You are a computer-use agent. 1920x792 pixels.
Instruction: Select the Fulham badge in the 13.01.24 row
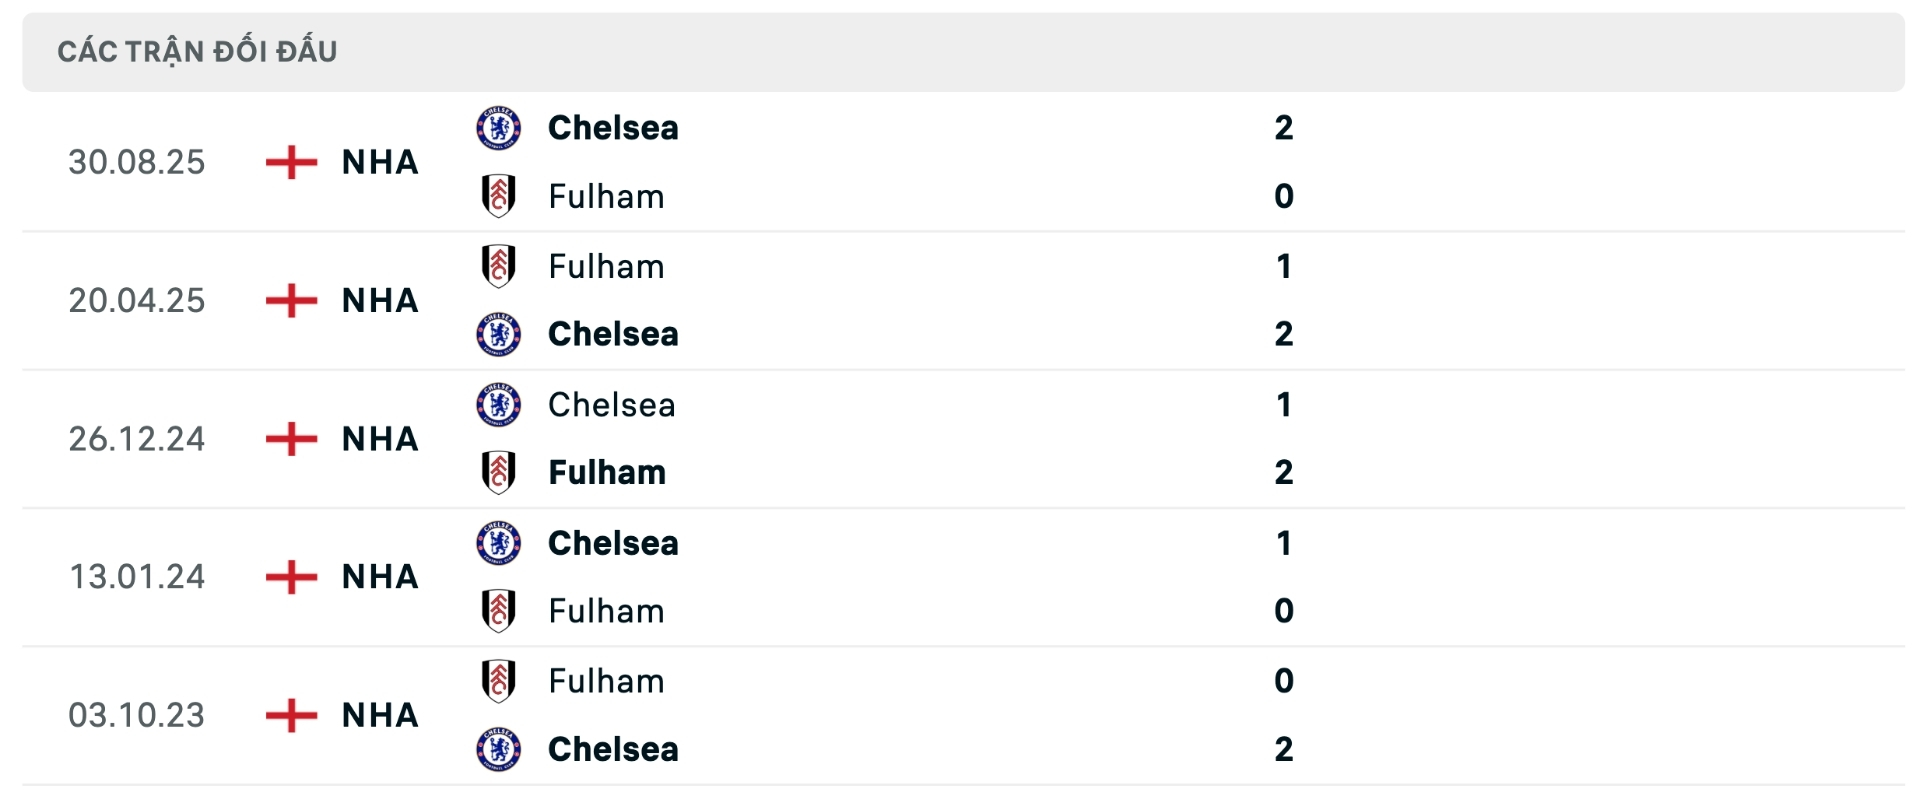498,611
